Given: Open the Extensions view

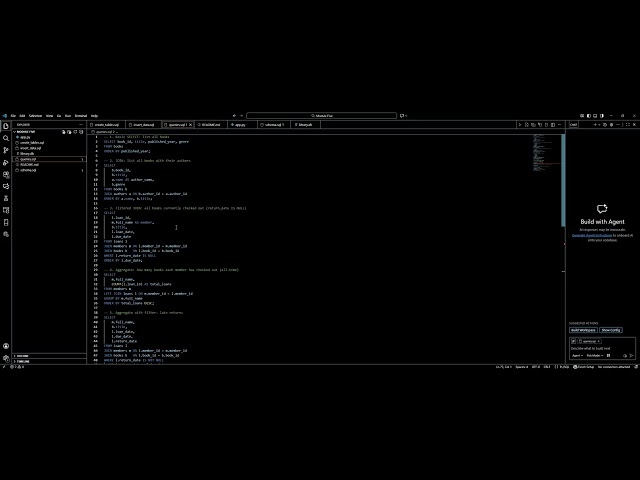Looking at the screenshot, I should point(6,174).
